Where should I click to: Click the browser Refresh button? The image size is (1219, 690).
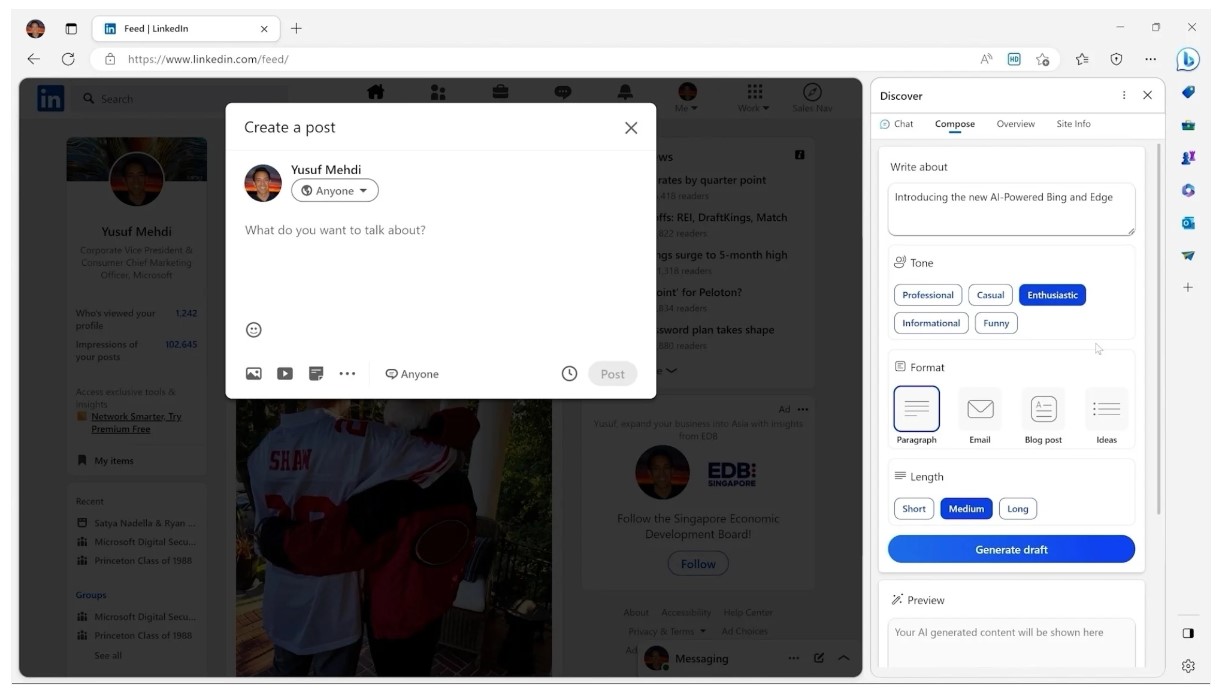(x=68, y=59)
